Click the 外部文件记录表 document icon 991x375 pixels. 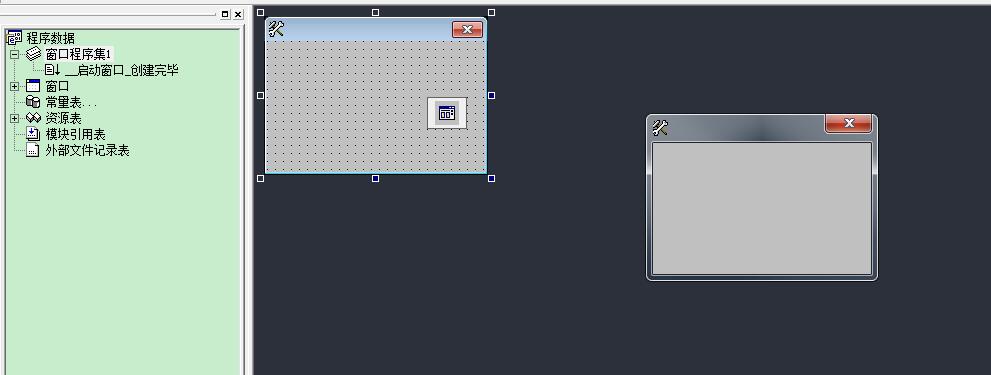(33, 151)
